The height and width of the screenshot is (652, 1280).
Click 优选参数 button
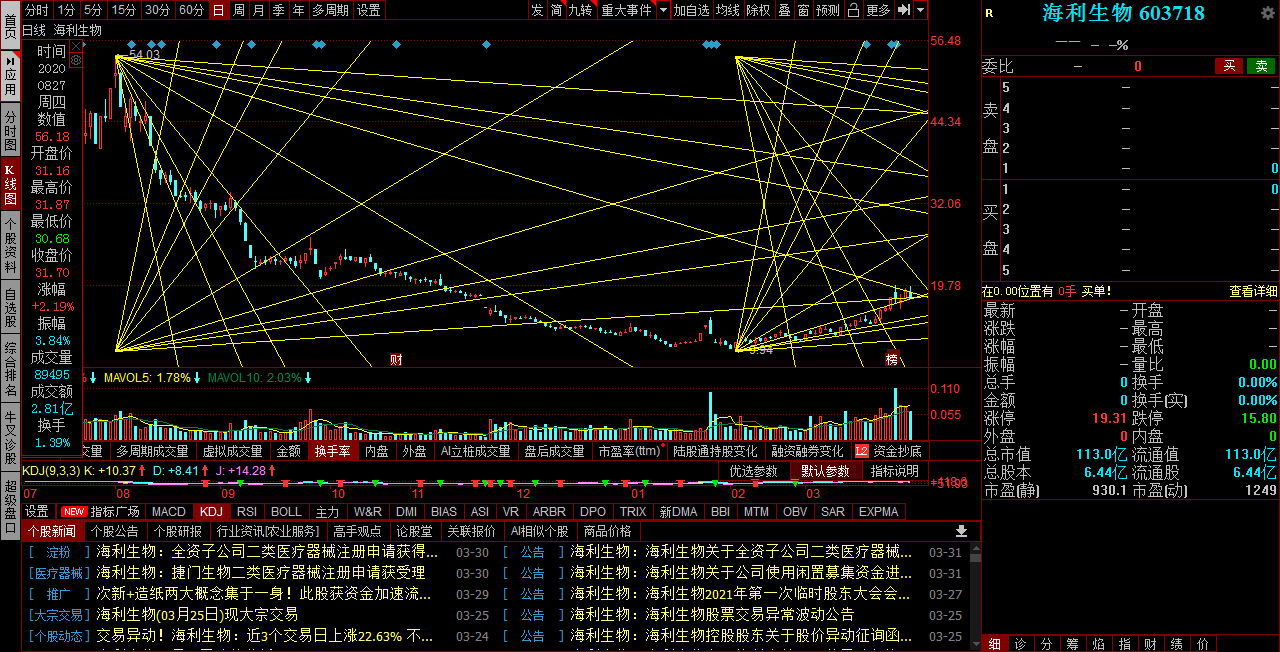(x=754, y=471)
